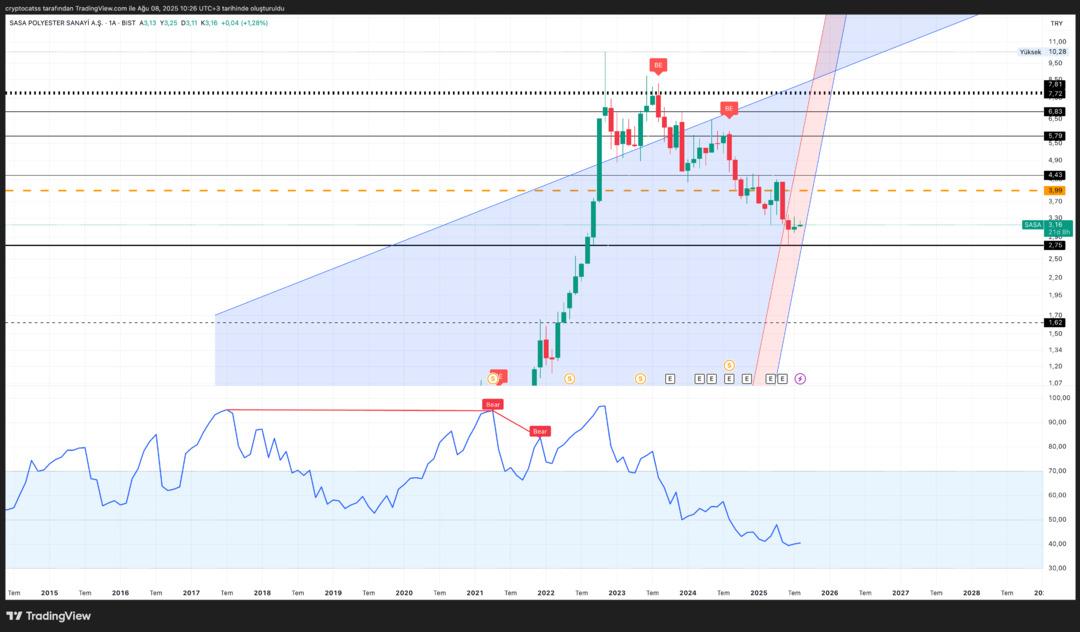
Task: Click the TradingView logo
Action: coord(48,616)
